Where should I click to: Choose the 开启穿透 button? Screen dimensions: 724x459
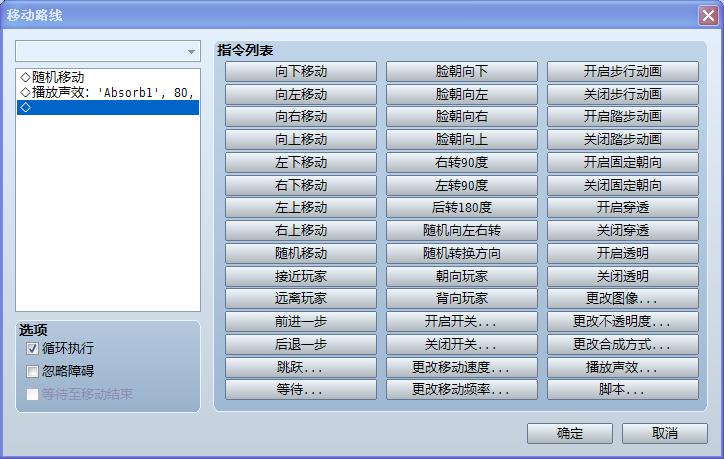[x=623, y=208]
